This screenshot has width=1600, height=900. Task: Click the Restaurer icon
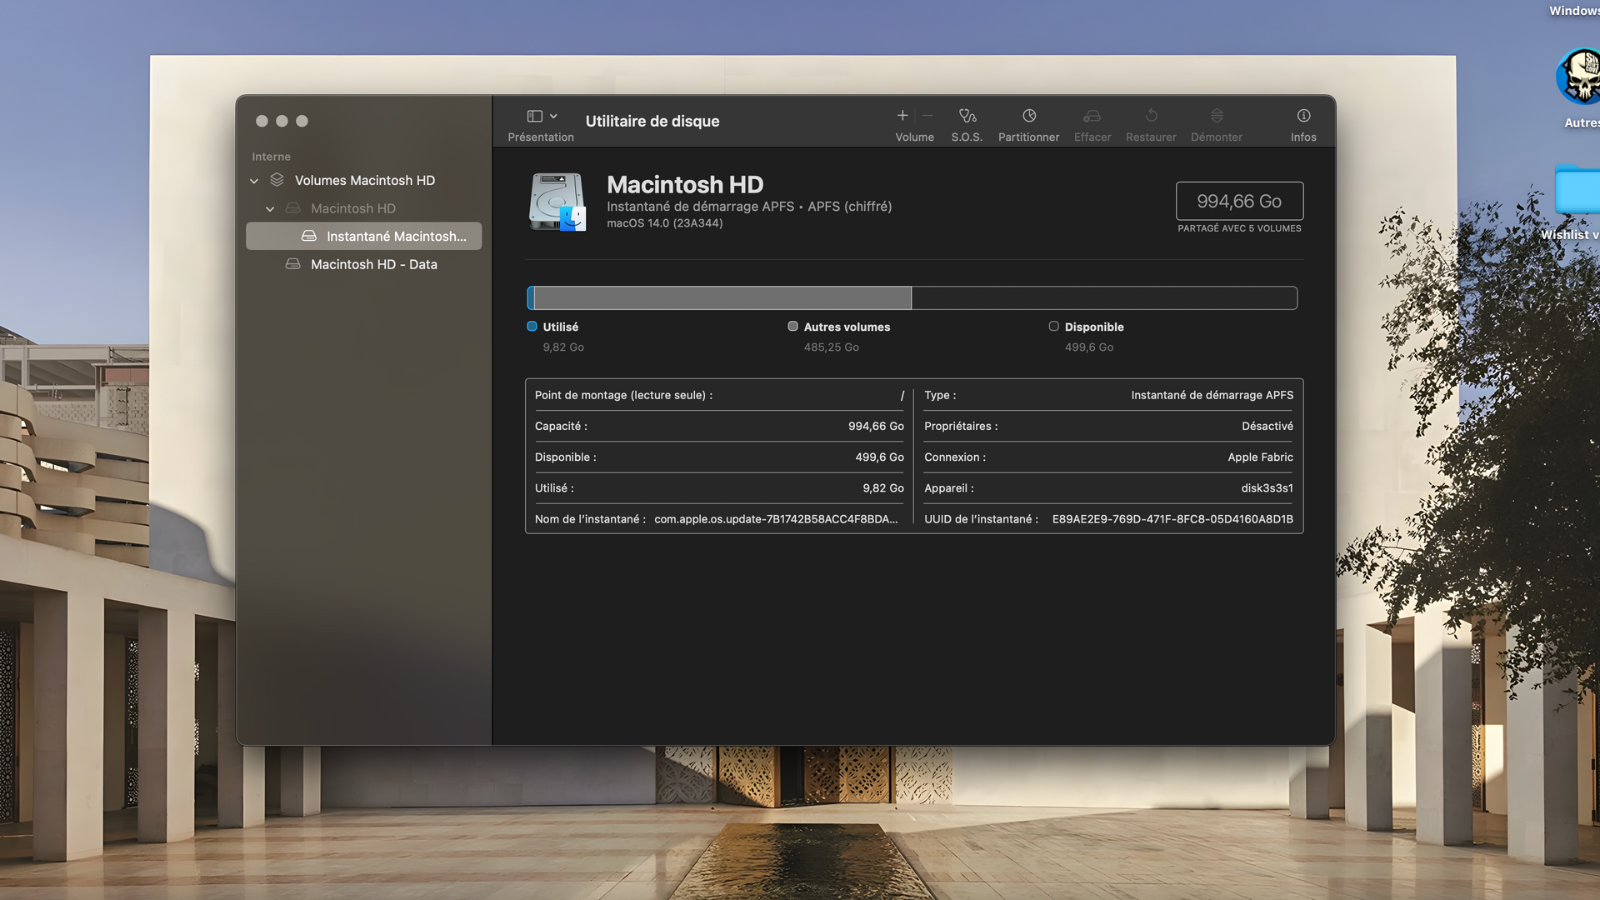(x=1150, y=122)
